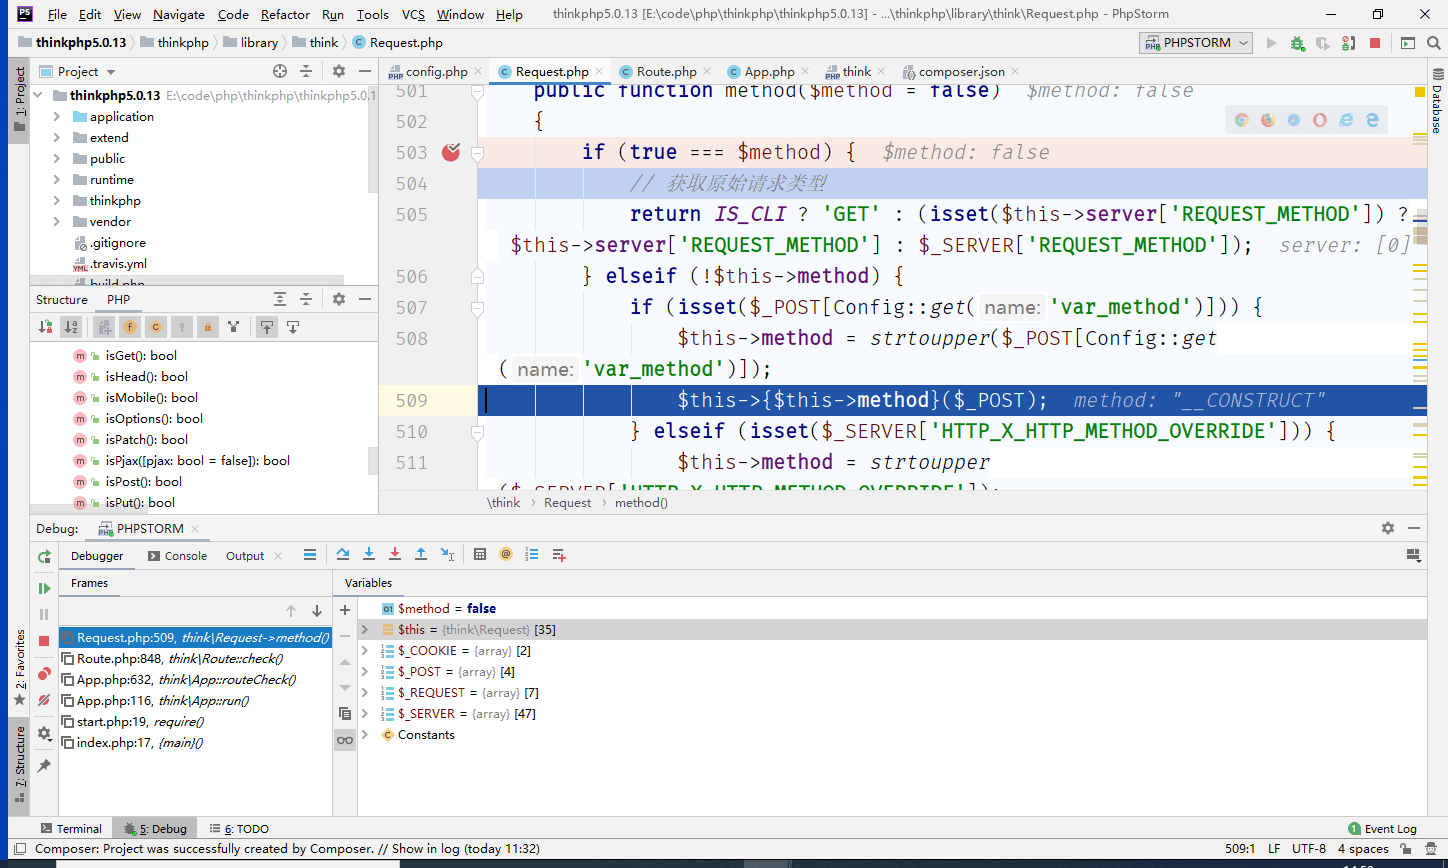Open Evaluate Expression calculator icon
The image size is (1448, 868).
pyautogui.click(x=480, y=554)
